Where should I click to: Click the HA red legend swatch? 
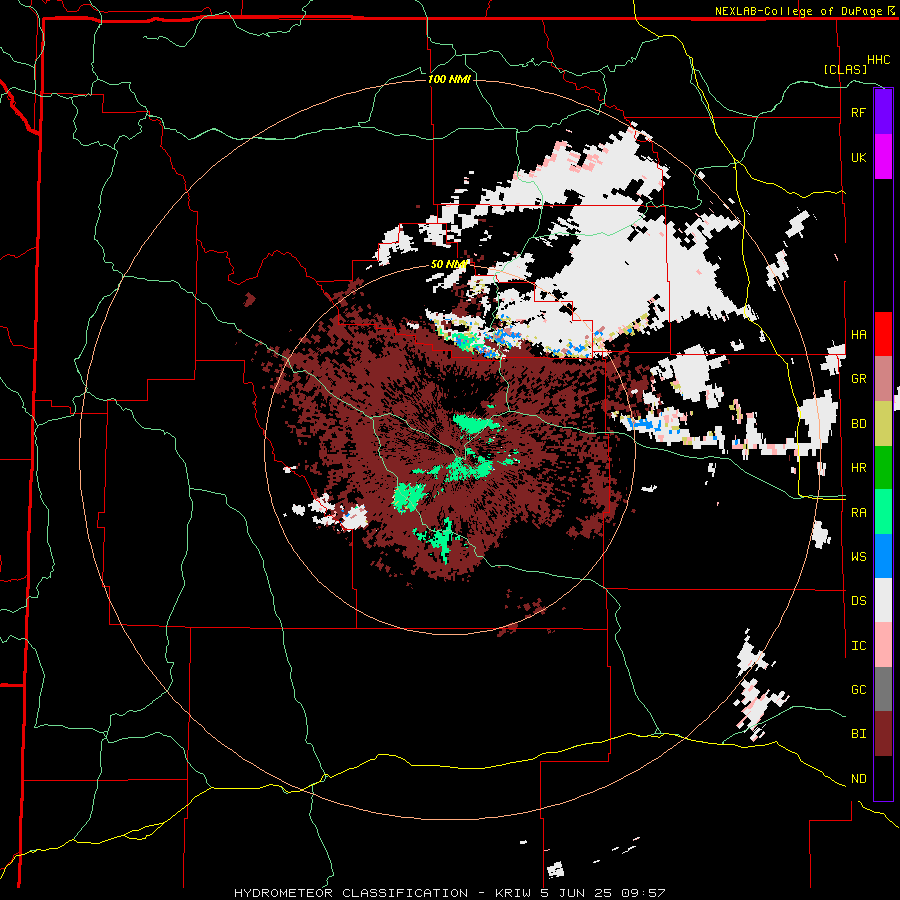883,334
